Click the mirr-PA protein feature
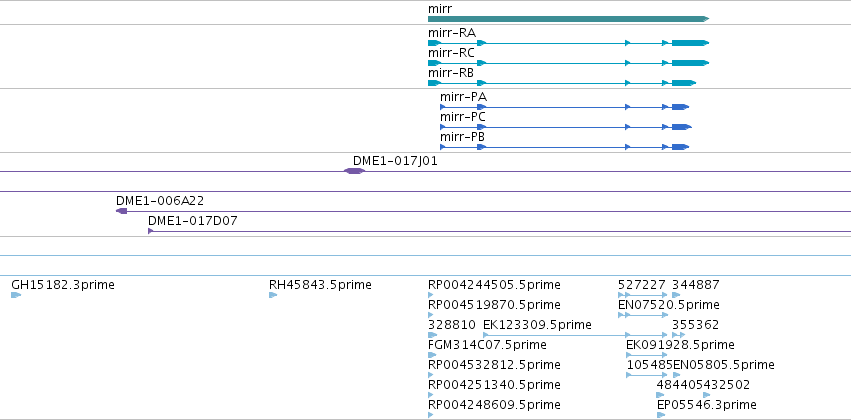The height and width of the screenshot is (420, 851). [x=564, y=107]
